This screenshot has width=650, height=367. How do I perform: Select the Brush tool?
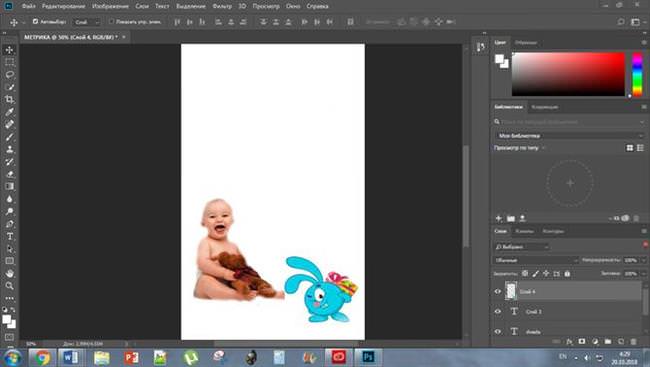(10, 137)
